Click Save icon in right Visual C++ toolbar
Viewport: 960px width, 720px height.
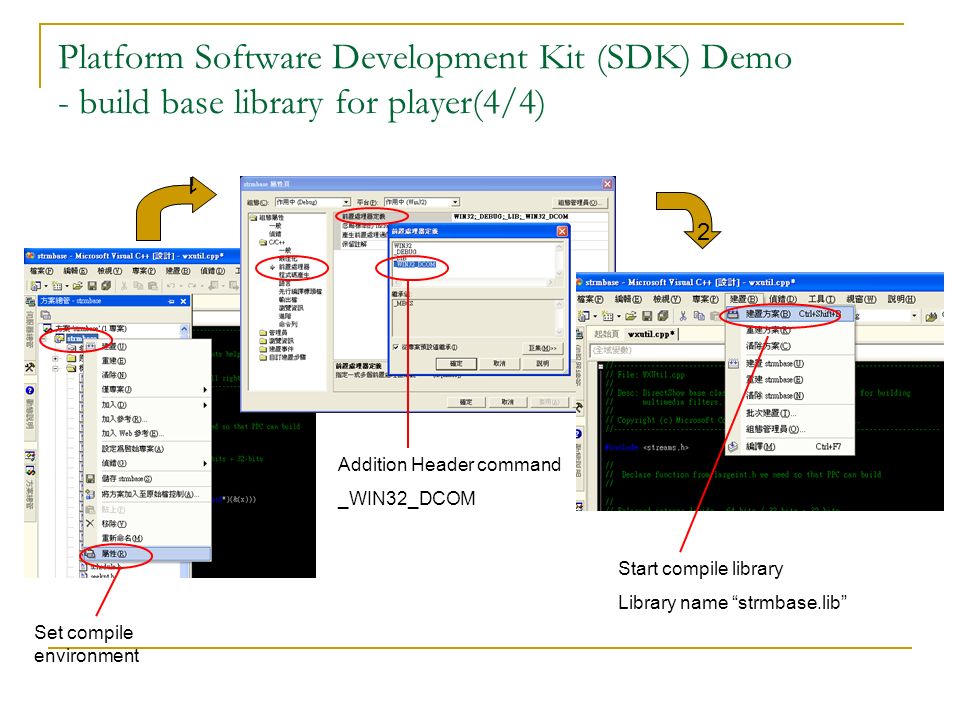[x=647, y=316]
